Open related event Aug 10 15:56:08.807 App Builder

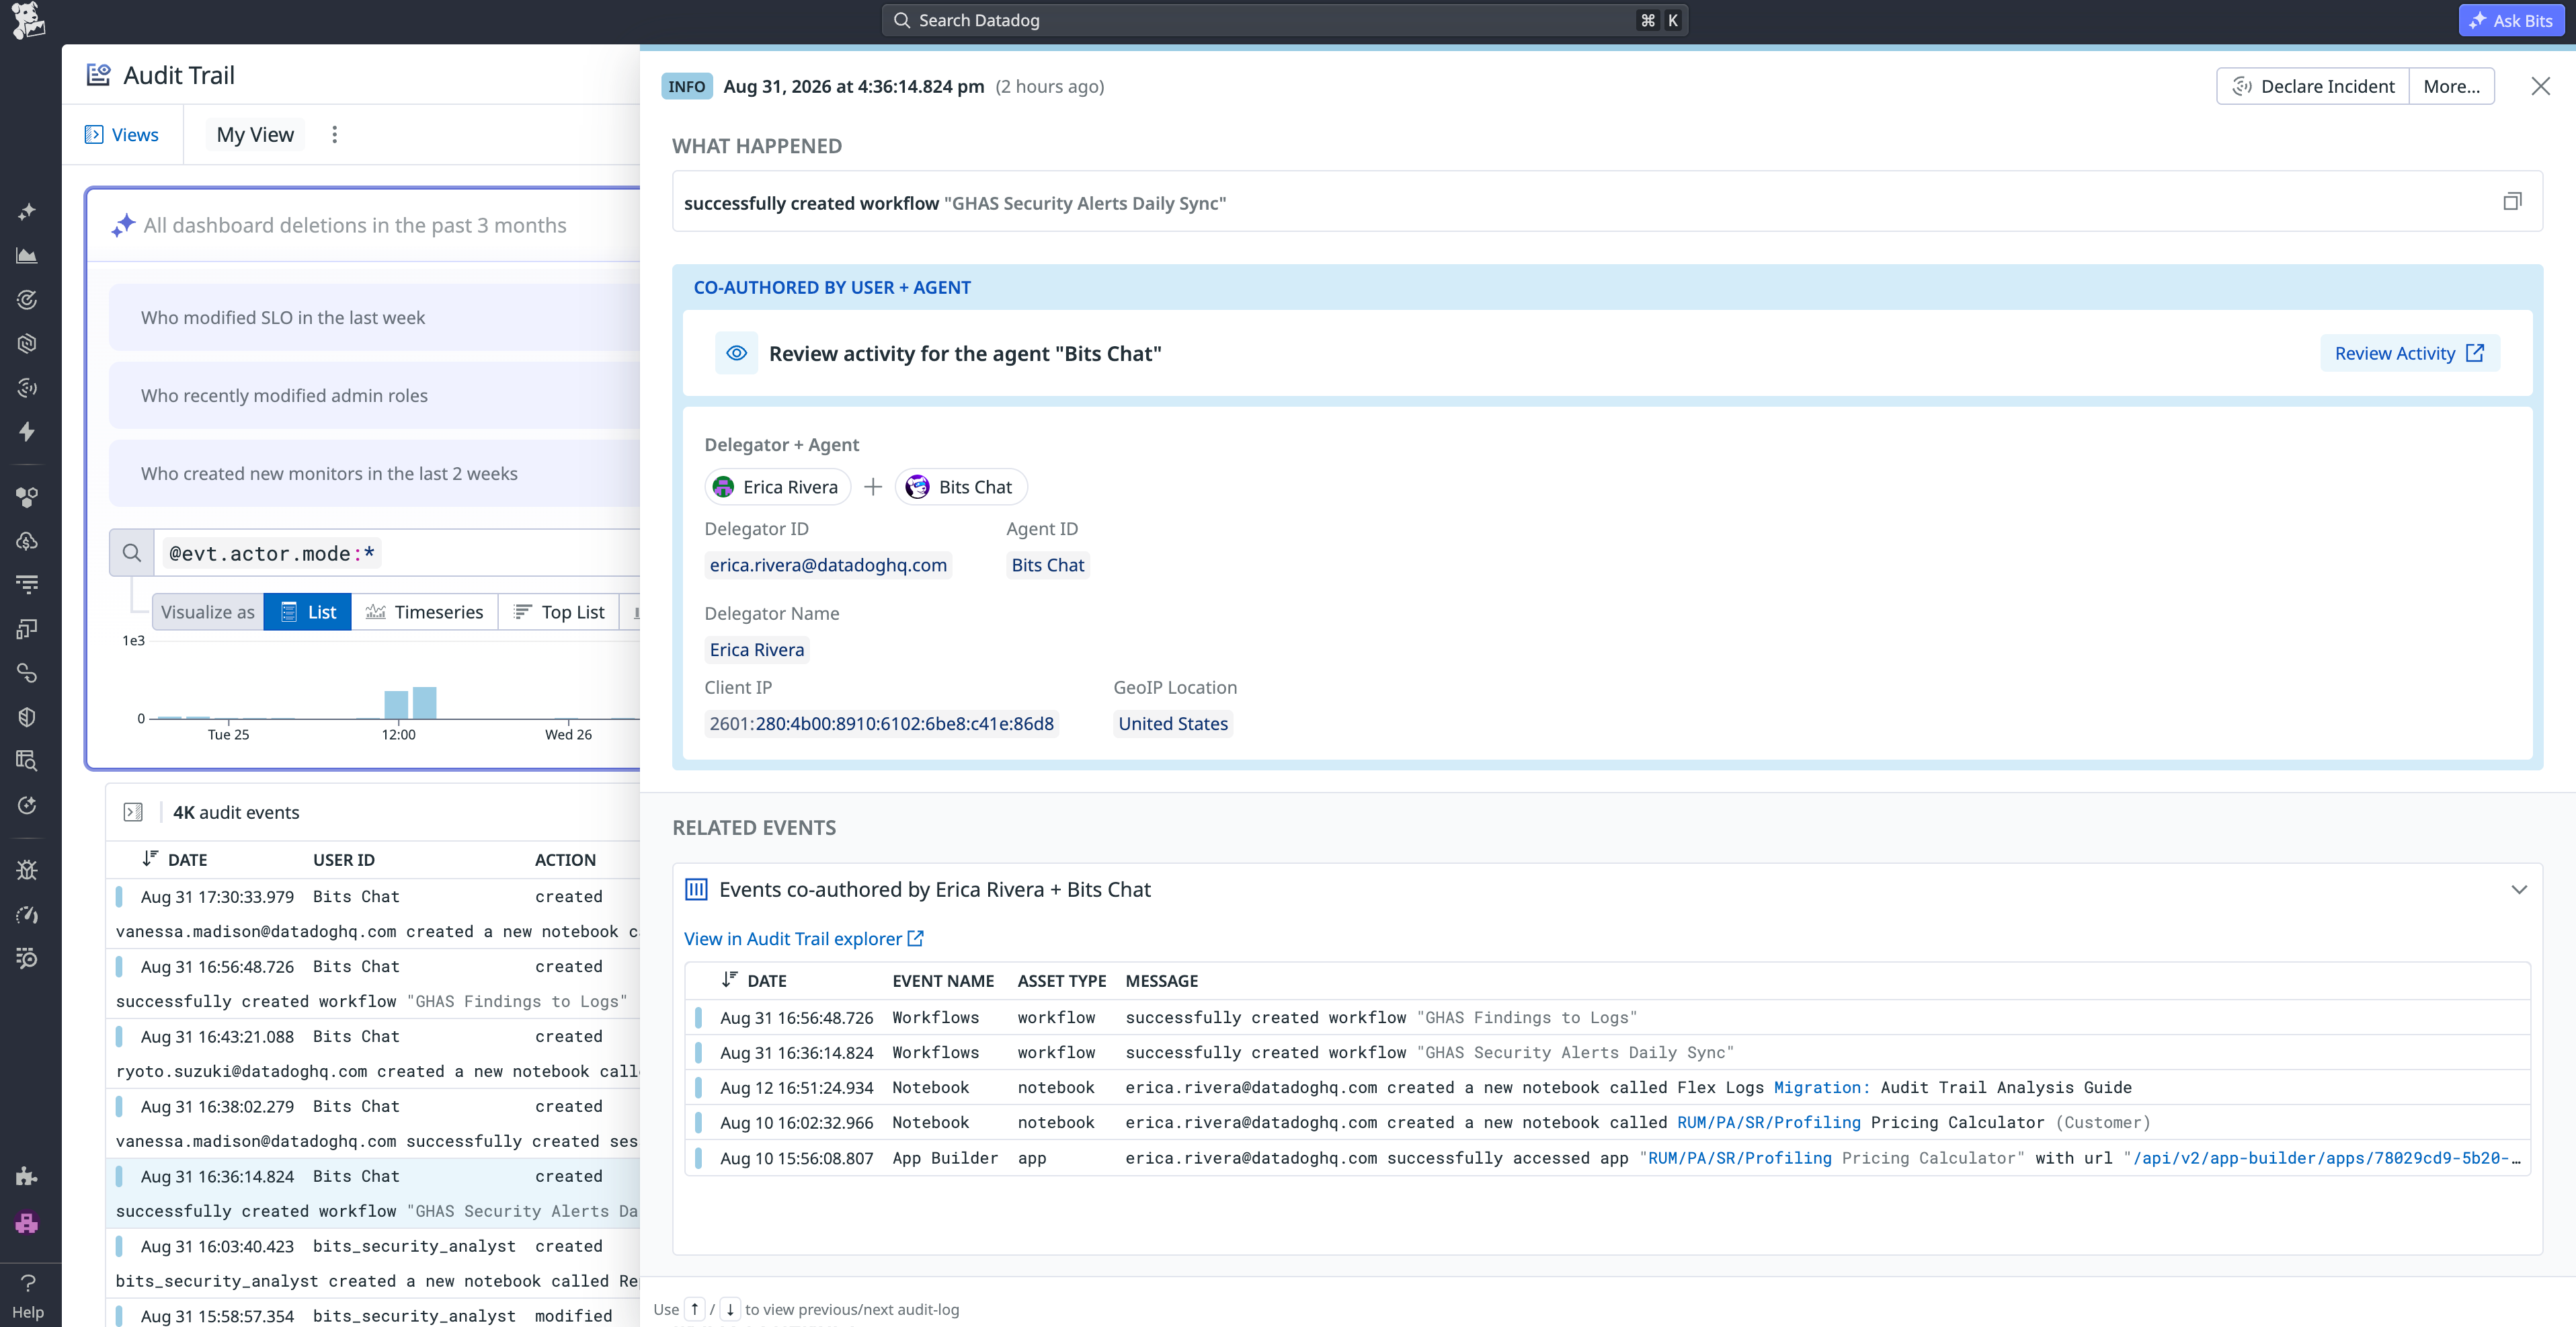(x=1607, y=1158)
